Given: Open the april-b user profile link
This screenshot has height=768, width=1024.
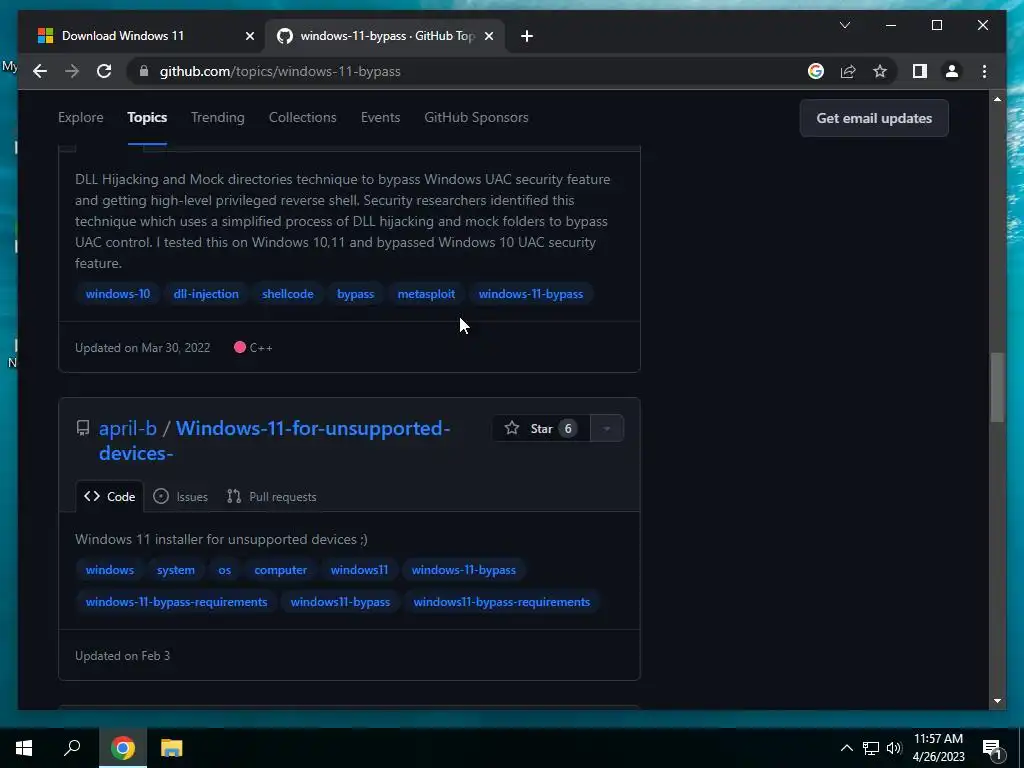Looking at the screenshot, I should pos(127,428).
